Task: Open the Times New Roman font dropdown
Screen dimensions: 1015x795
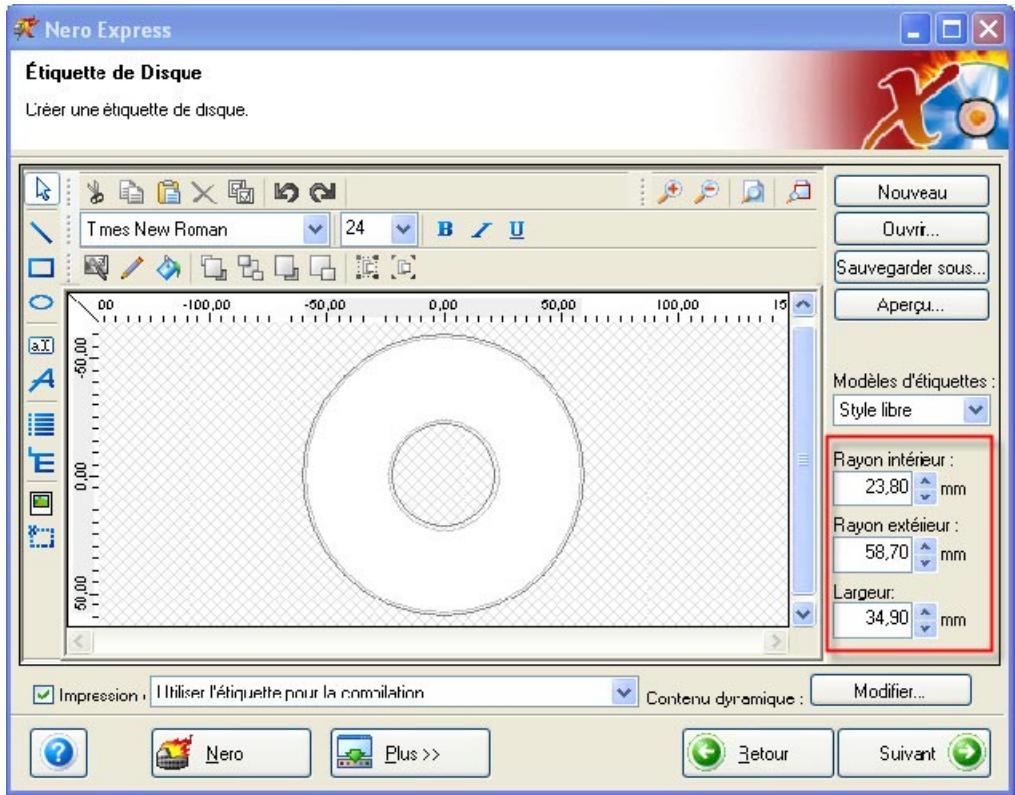Action: (315, 229)
